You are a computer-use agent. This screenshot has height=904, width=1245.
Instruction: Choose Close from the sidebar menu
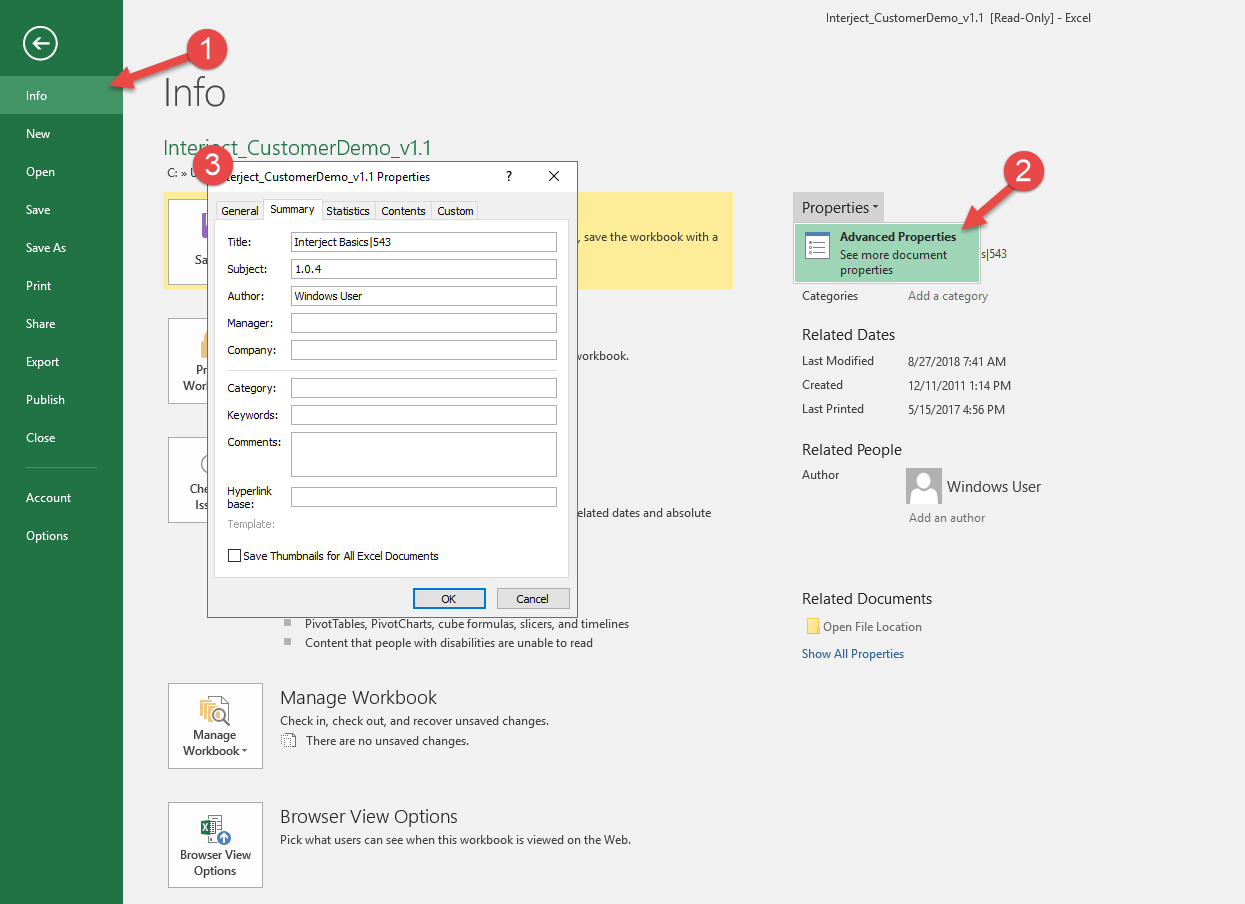(x=61, y=438)
